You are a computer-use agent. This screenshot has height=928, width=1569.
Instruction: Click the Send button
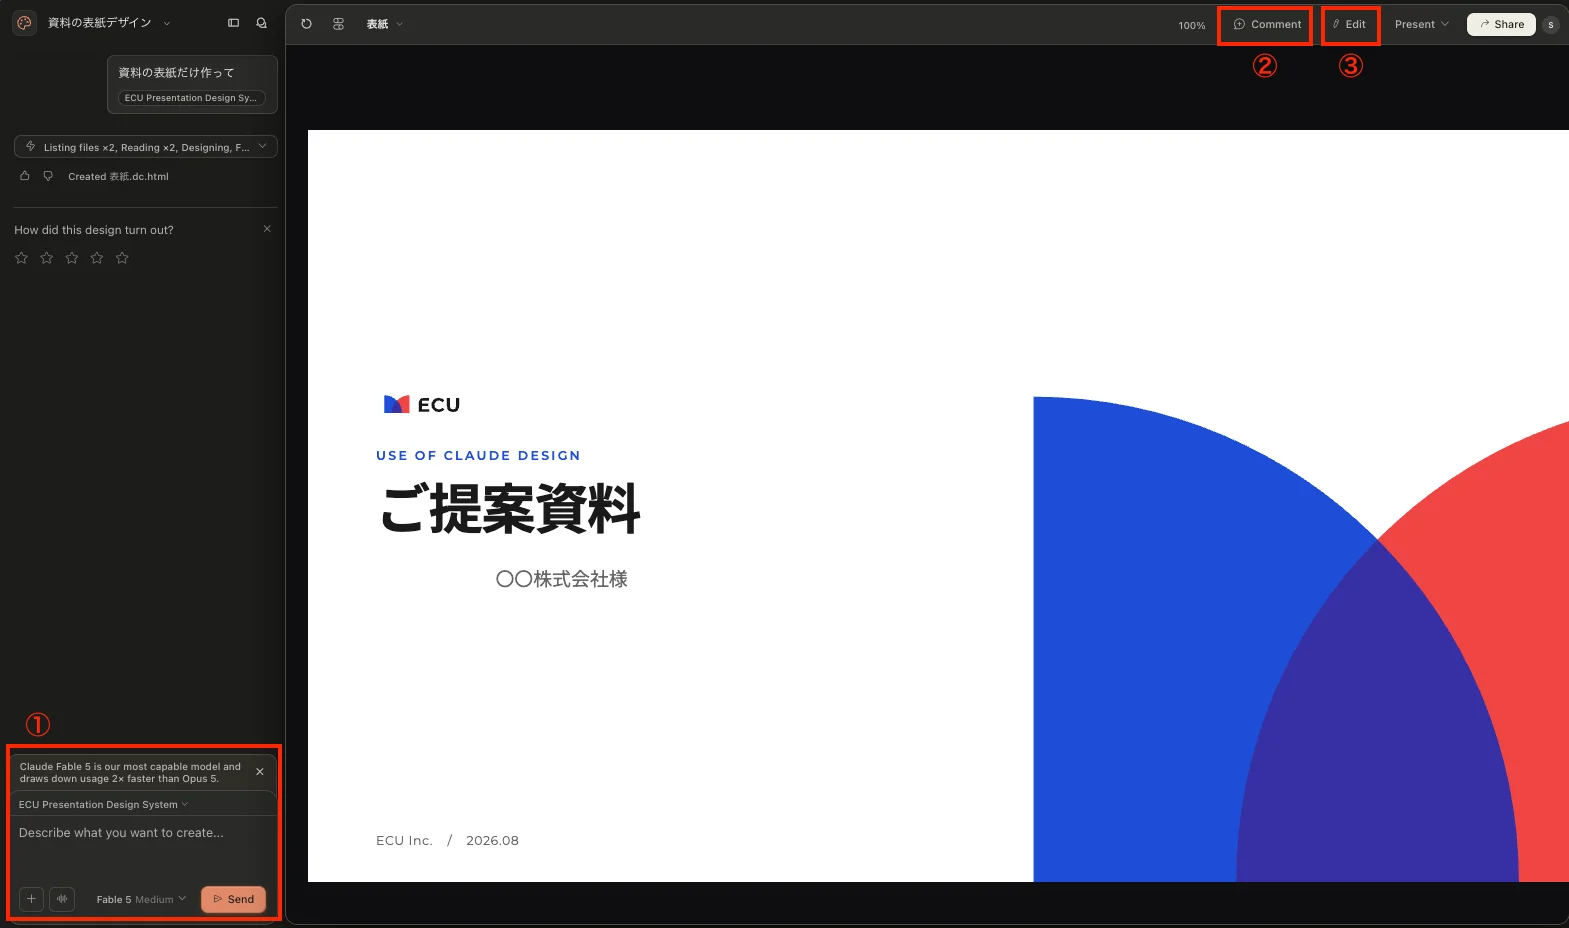(x=233, y=899)
